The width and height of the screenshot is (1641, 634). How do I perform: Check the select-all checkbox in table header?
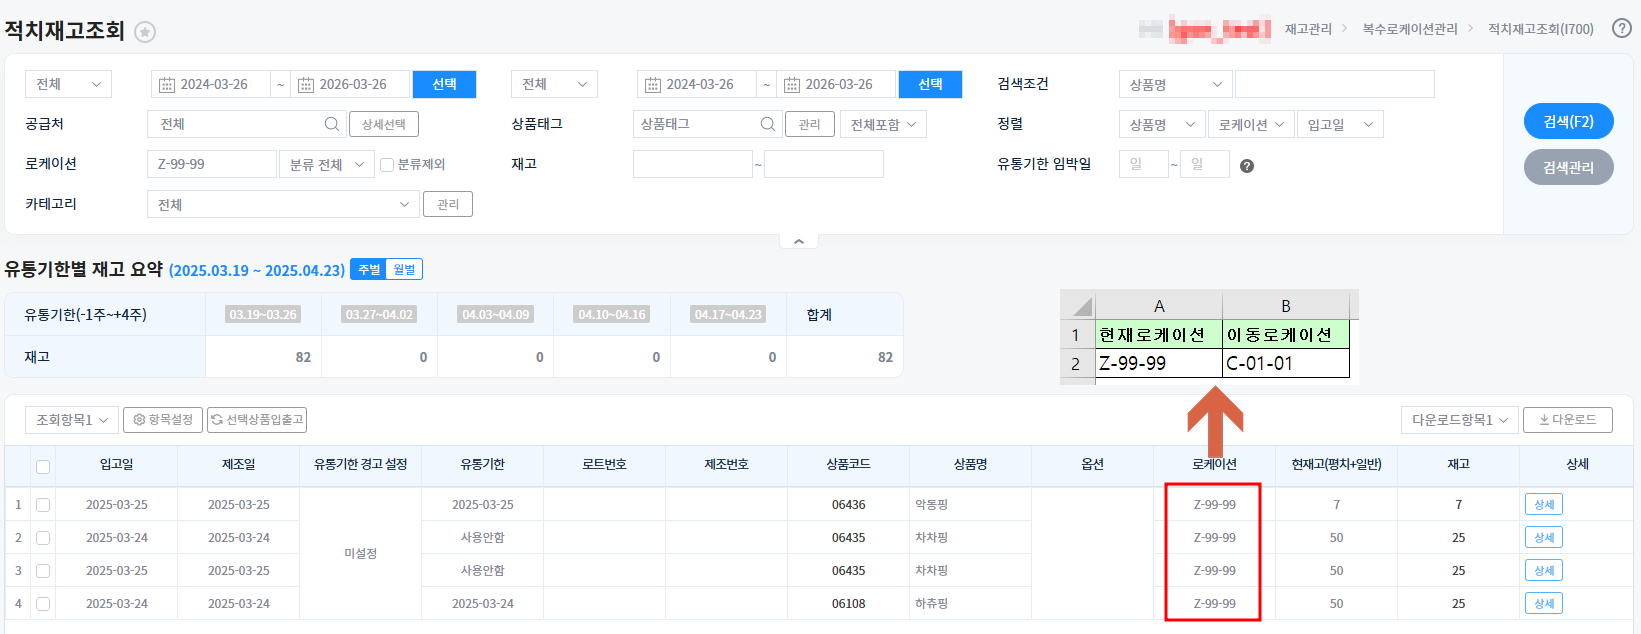click(x=43, y=466)
